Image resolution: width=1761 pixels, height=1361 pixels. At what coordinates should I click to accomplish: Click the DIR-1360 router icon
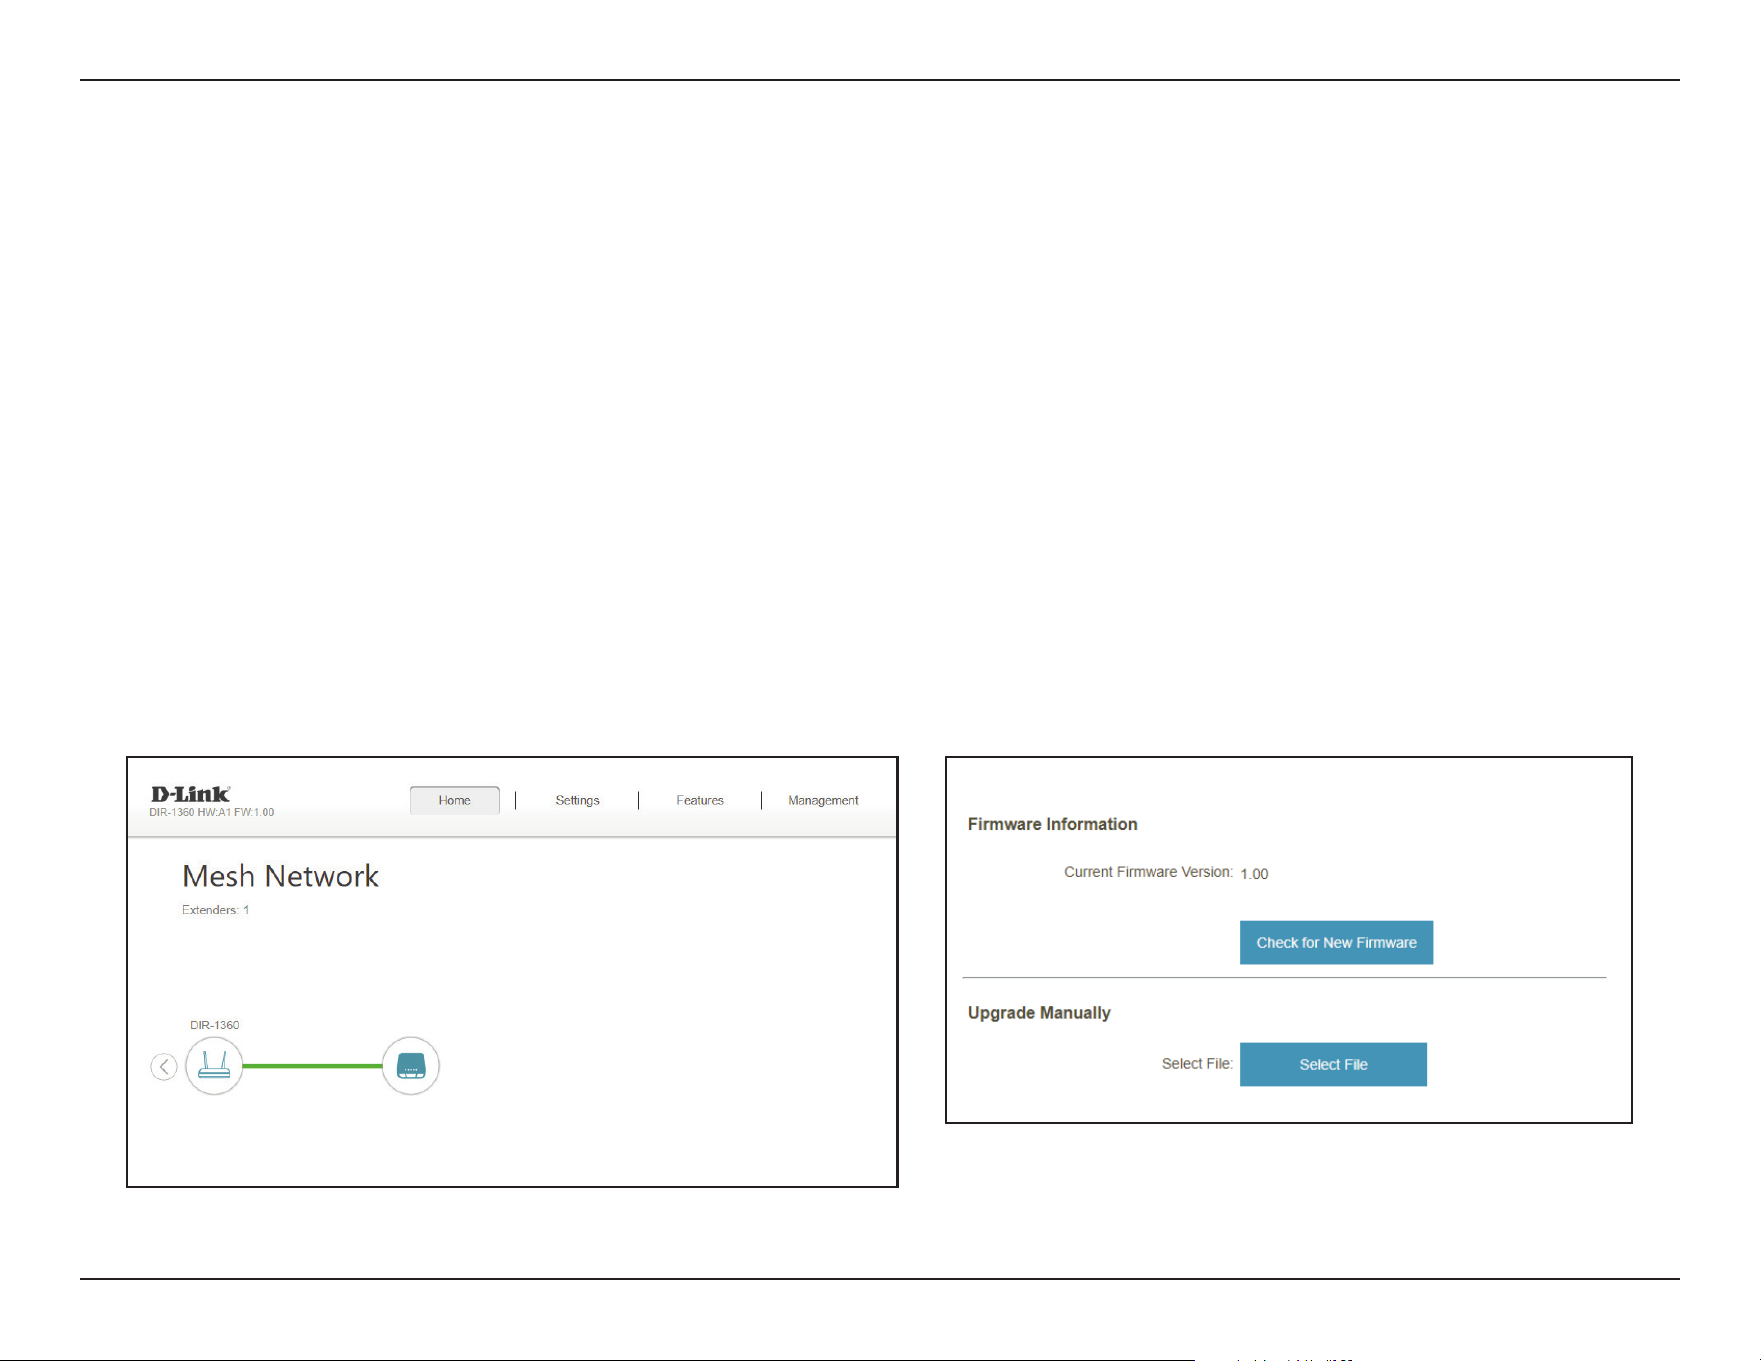coord(214,1066)
